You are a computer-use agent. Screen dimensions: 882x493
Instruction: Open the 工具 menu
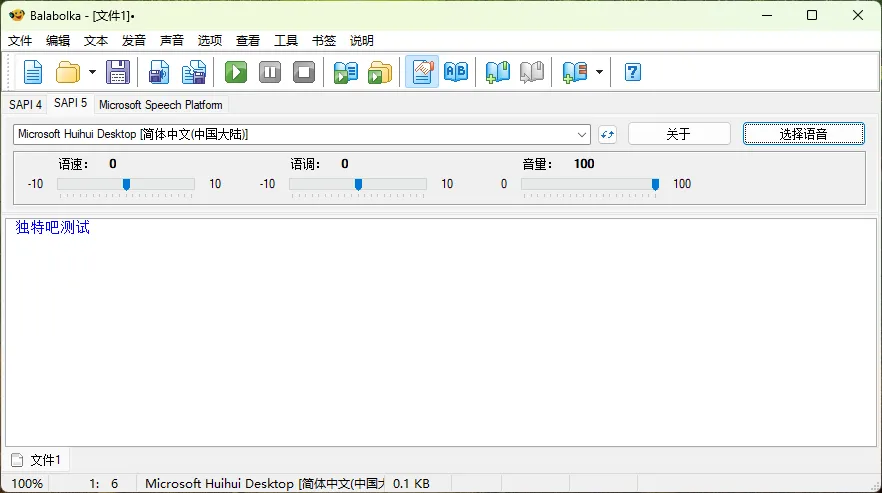pos(286,41)
